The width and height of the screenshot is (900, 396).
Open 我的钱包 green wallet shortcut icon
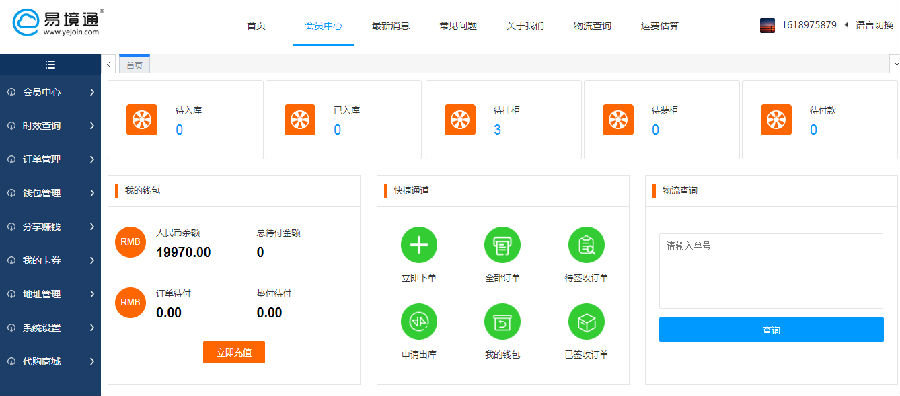502,321
